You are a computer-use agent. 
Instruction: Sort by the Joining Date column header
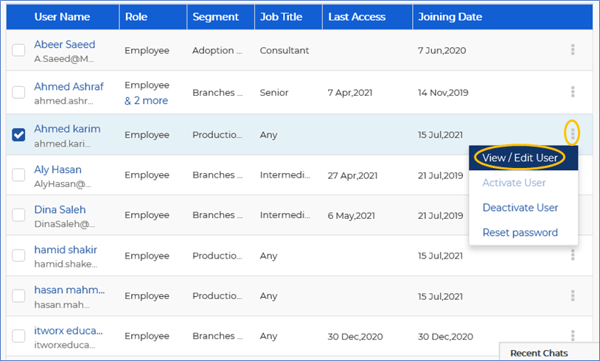tap(450, 17)
